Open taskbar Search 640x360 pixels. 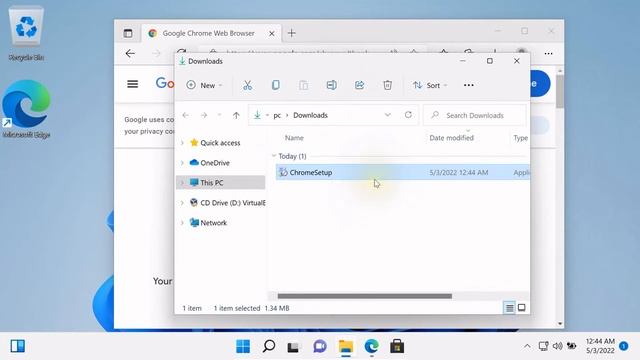(269, 347)
